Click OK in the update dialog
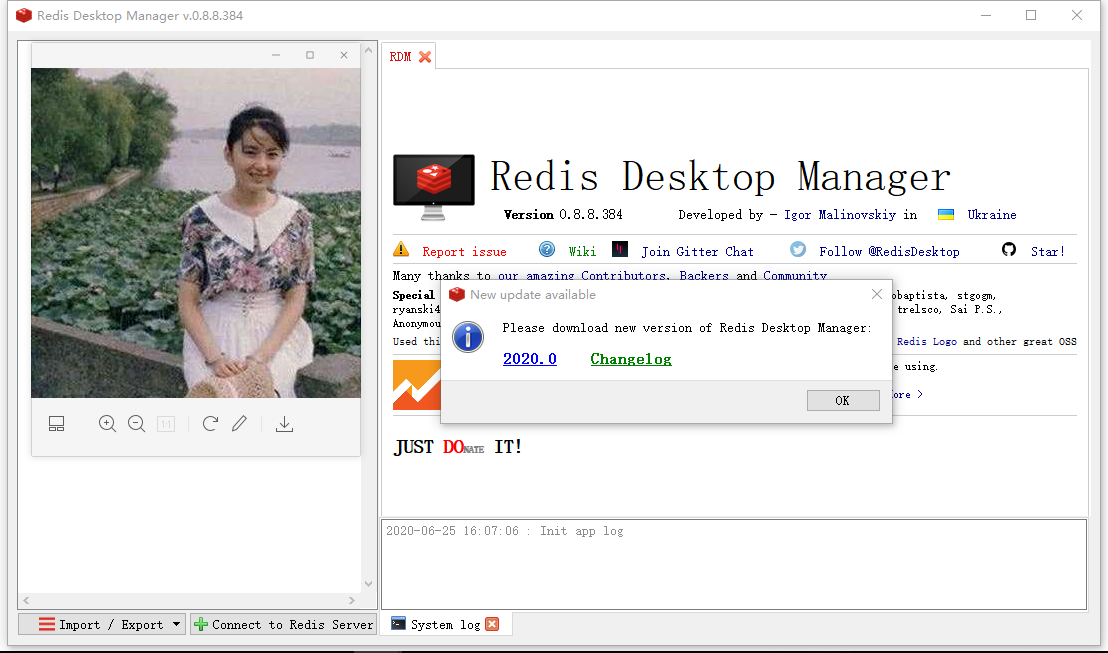The height and width of the screenshot is (653, 1108). tap(843, 400)
